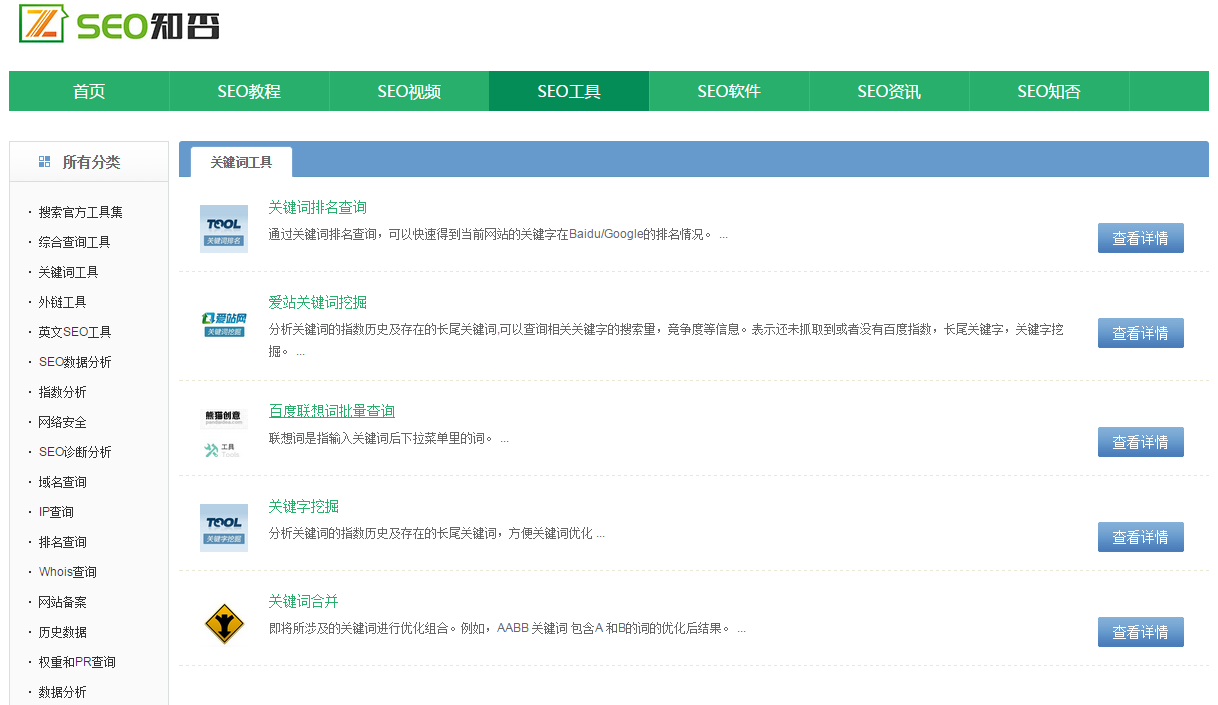The image size is (1218, 705).
Task: Select the 网络安全 sidebar category
Action: (63, 422)
